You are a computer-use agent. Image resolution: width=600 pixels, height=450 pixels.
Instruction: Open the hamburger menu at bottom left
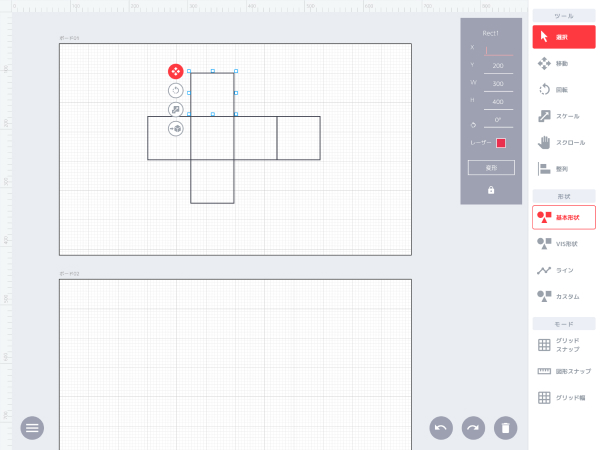click(x=32, y=427)
